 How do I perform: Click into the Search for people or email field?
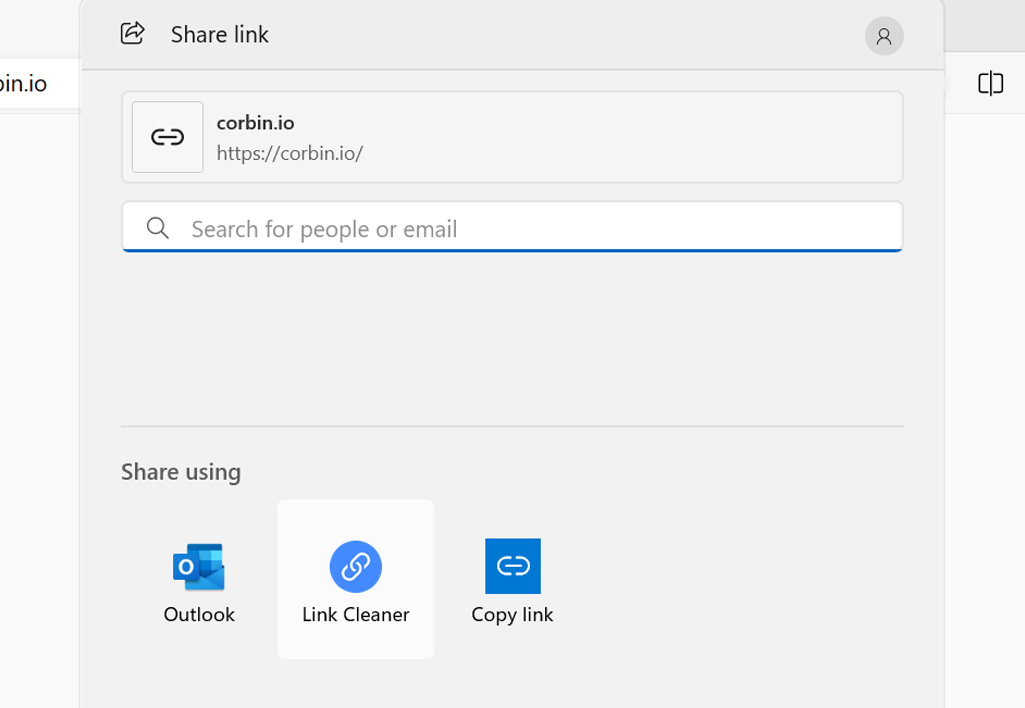point(512,227)
